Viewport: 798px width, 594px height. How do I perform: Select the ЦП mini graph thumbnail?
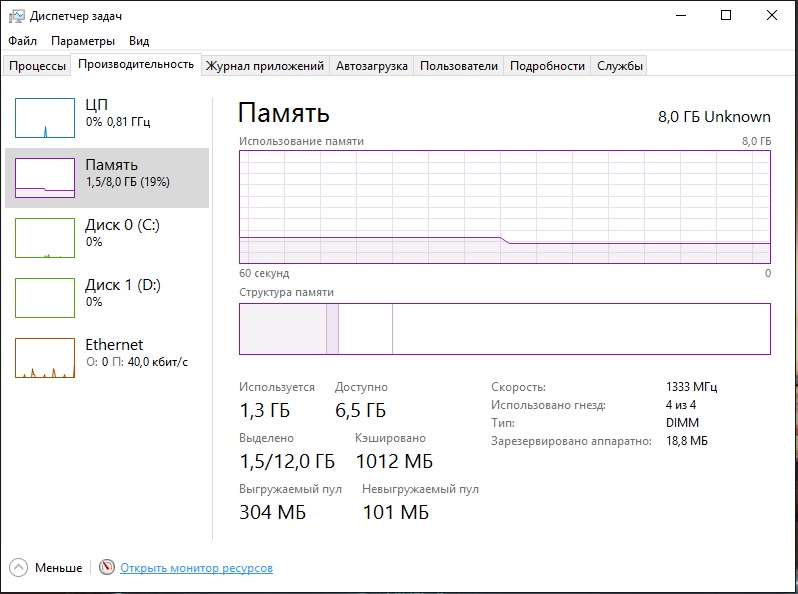coord(45,117)
